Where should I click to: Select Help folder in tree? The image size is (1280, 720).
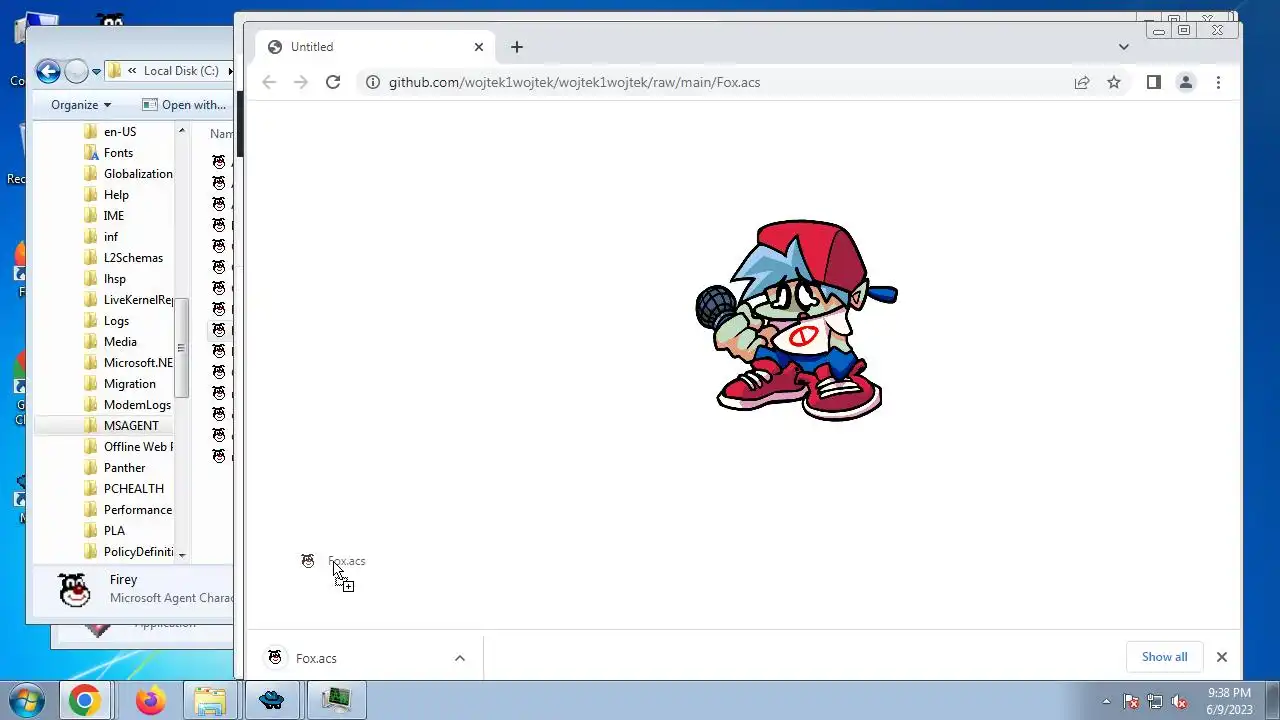tap(116, 194)
